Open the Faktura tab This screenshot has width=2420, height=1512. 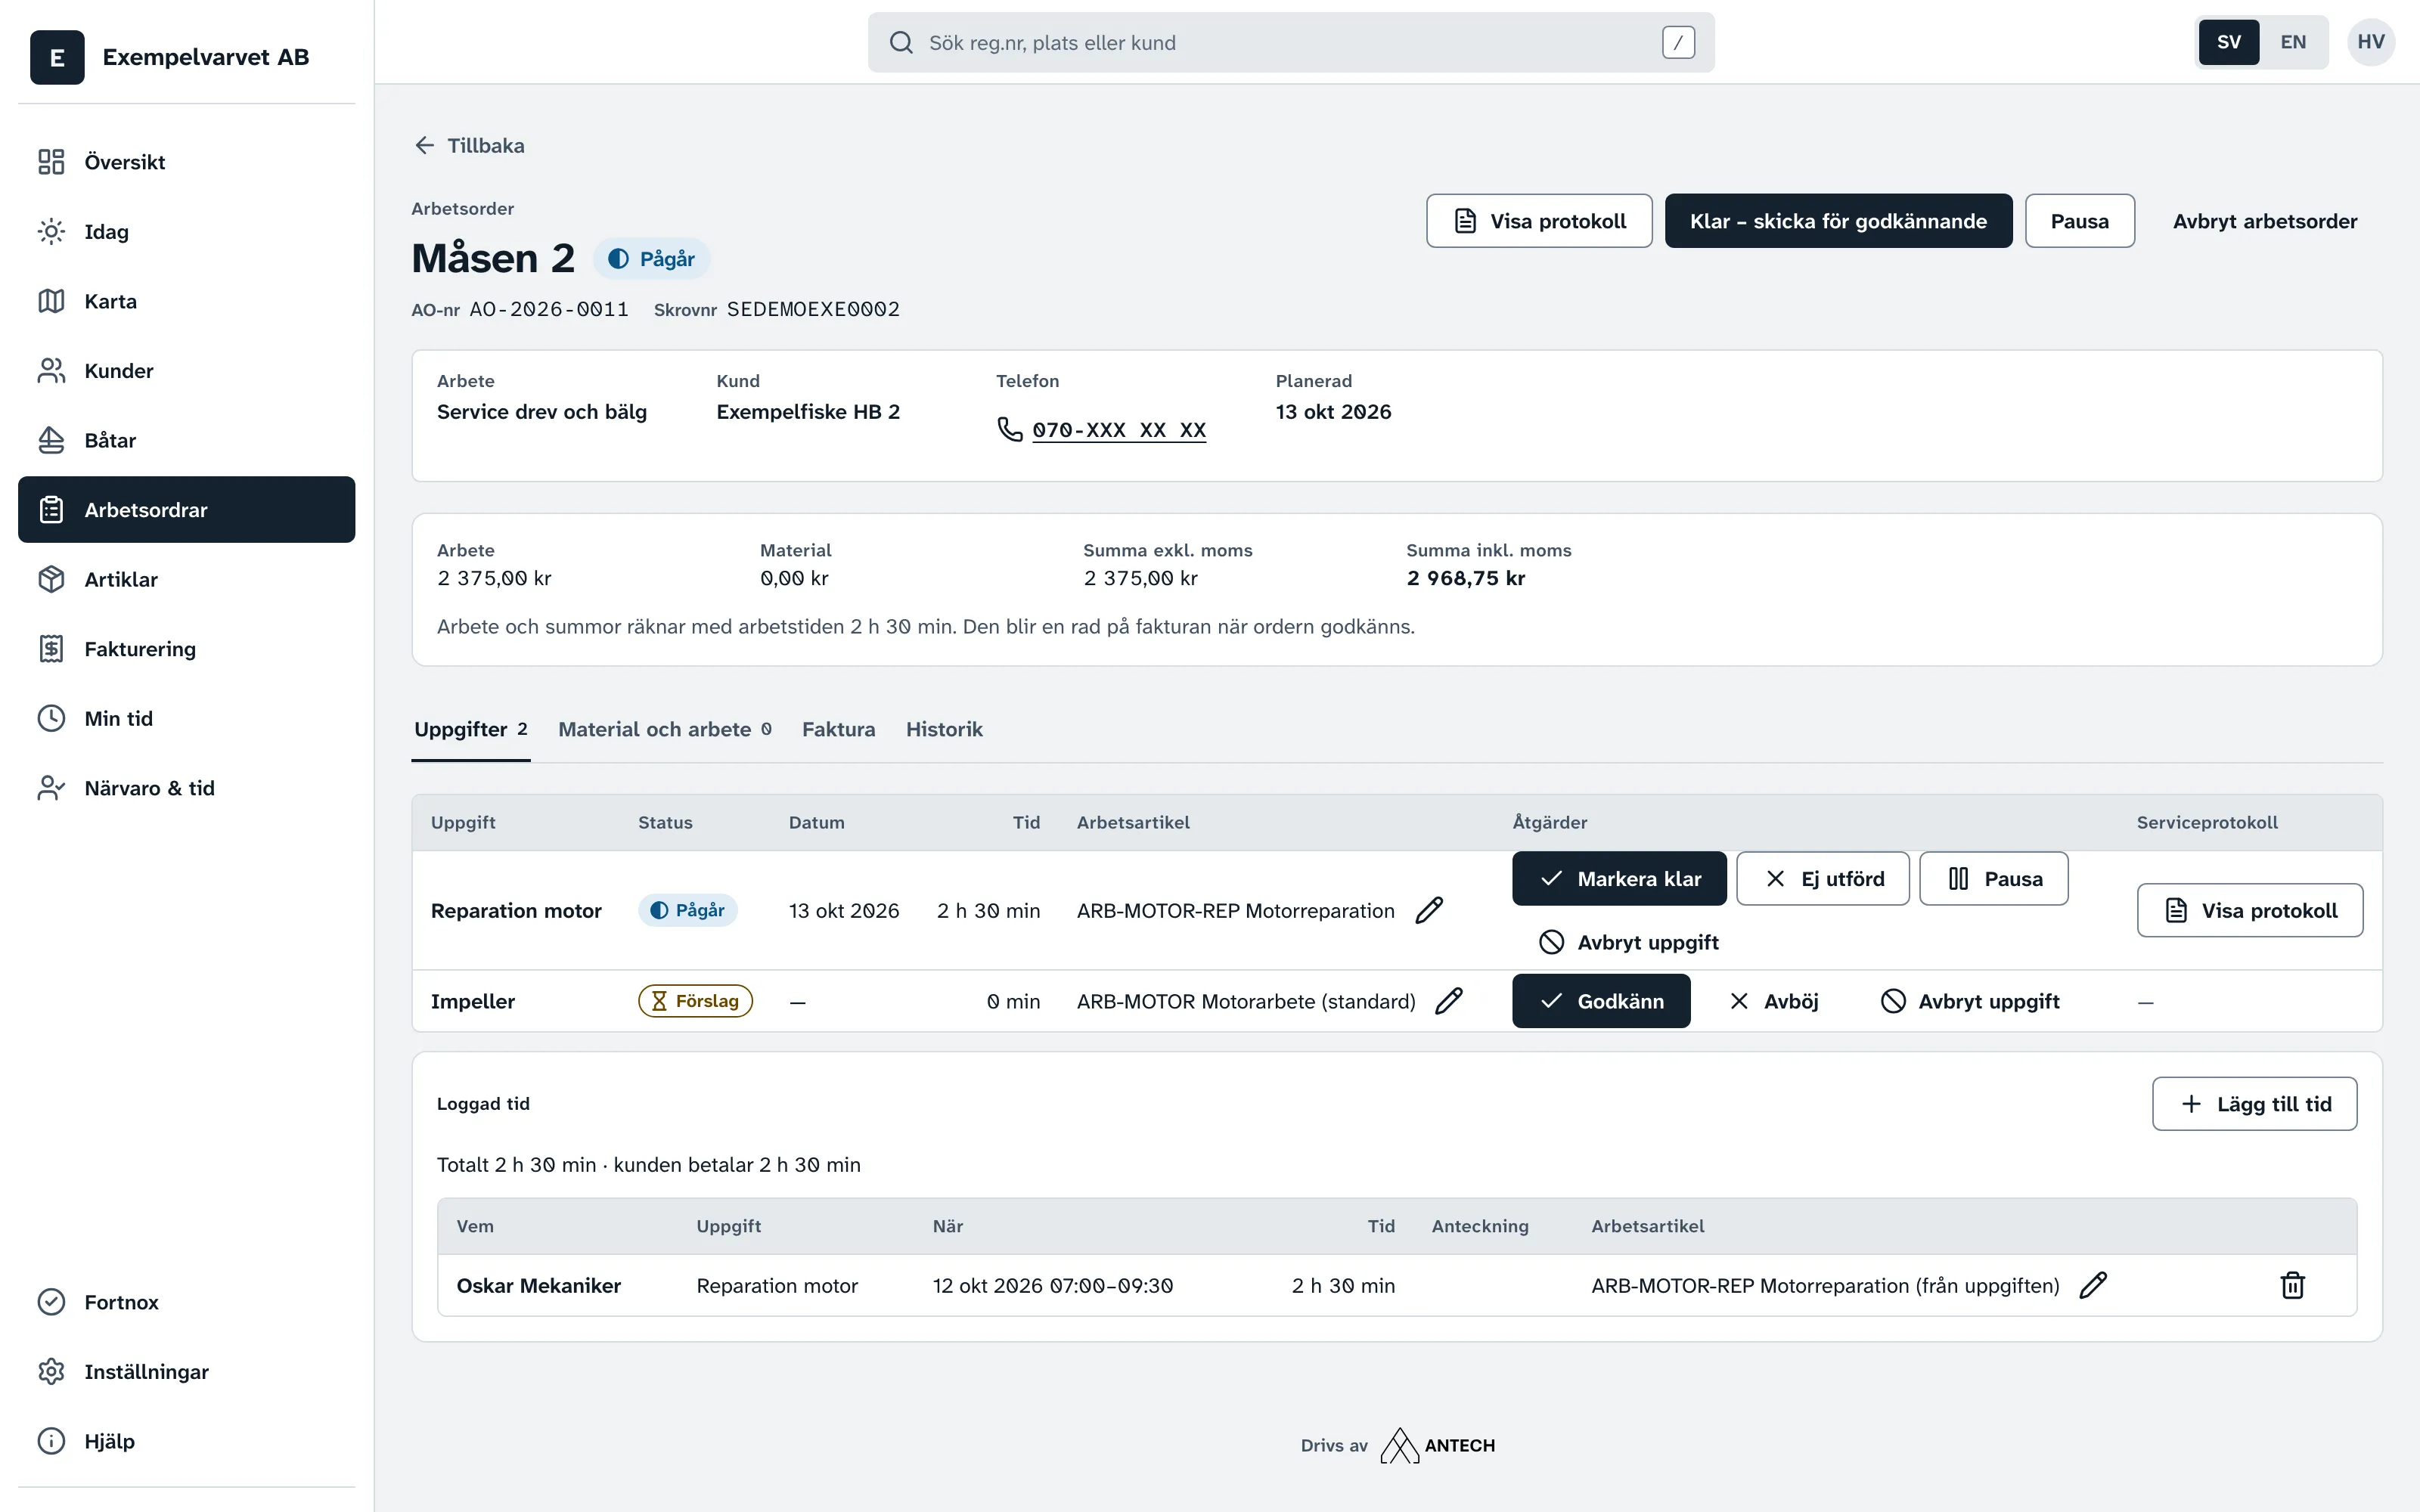point(838,730)
